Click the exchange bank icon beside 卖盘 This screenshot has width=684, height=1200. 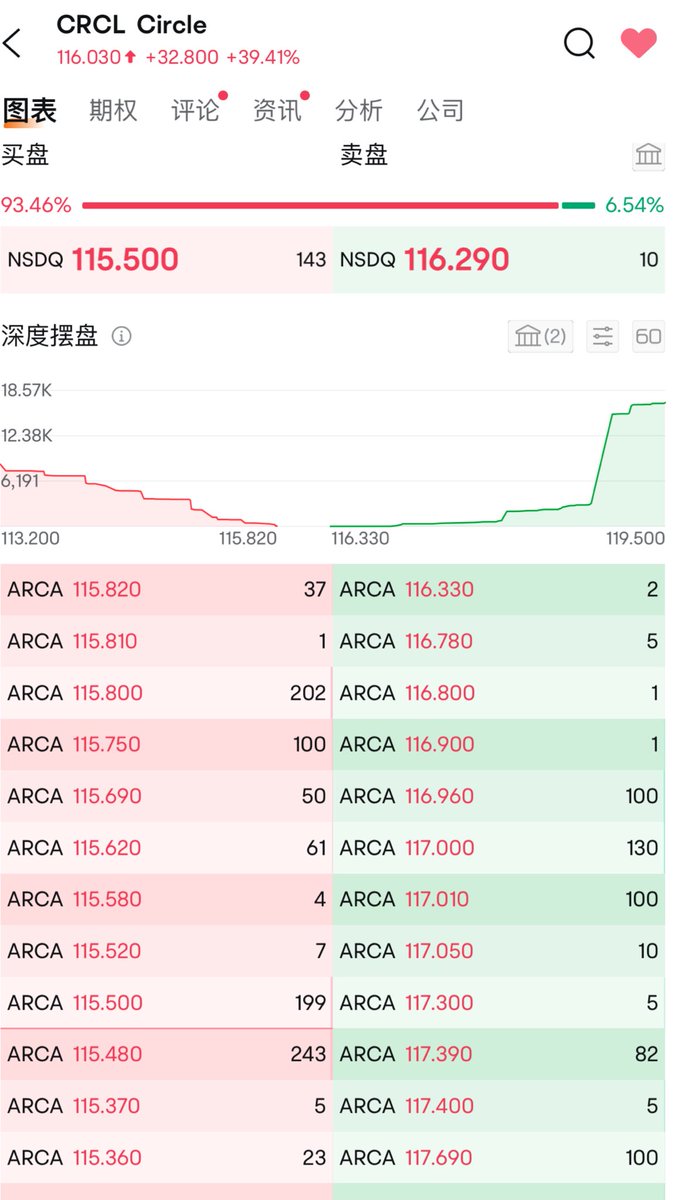coord(648,155)
